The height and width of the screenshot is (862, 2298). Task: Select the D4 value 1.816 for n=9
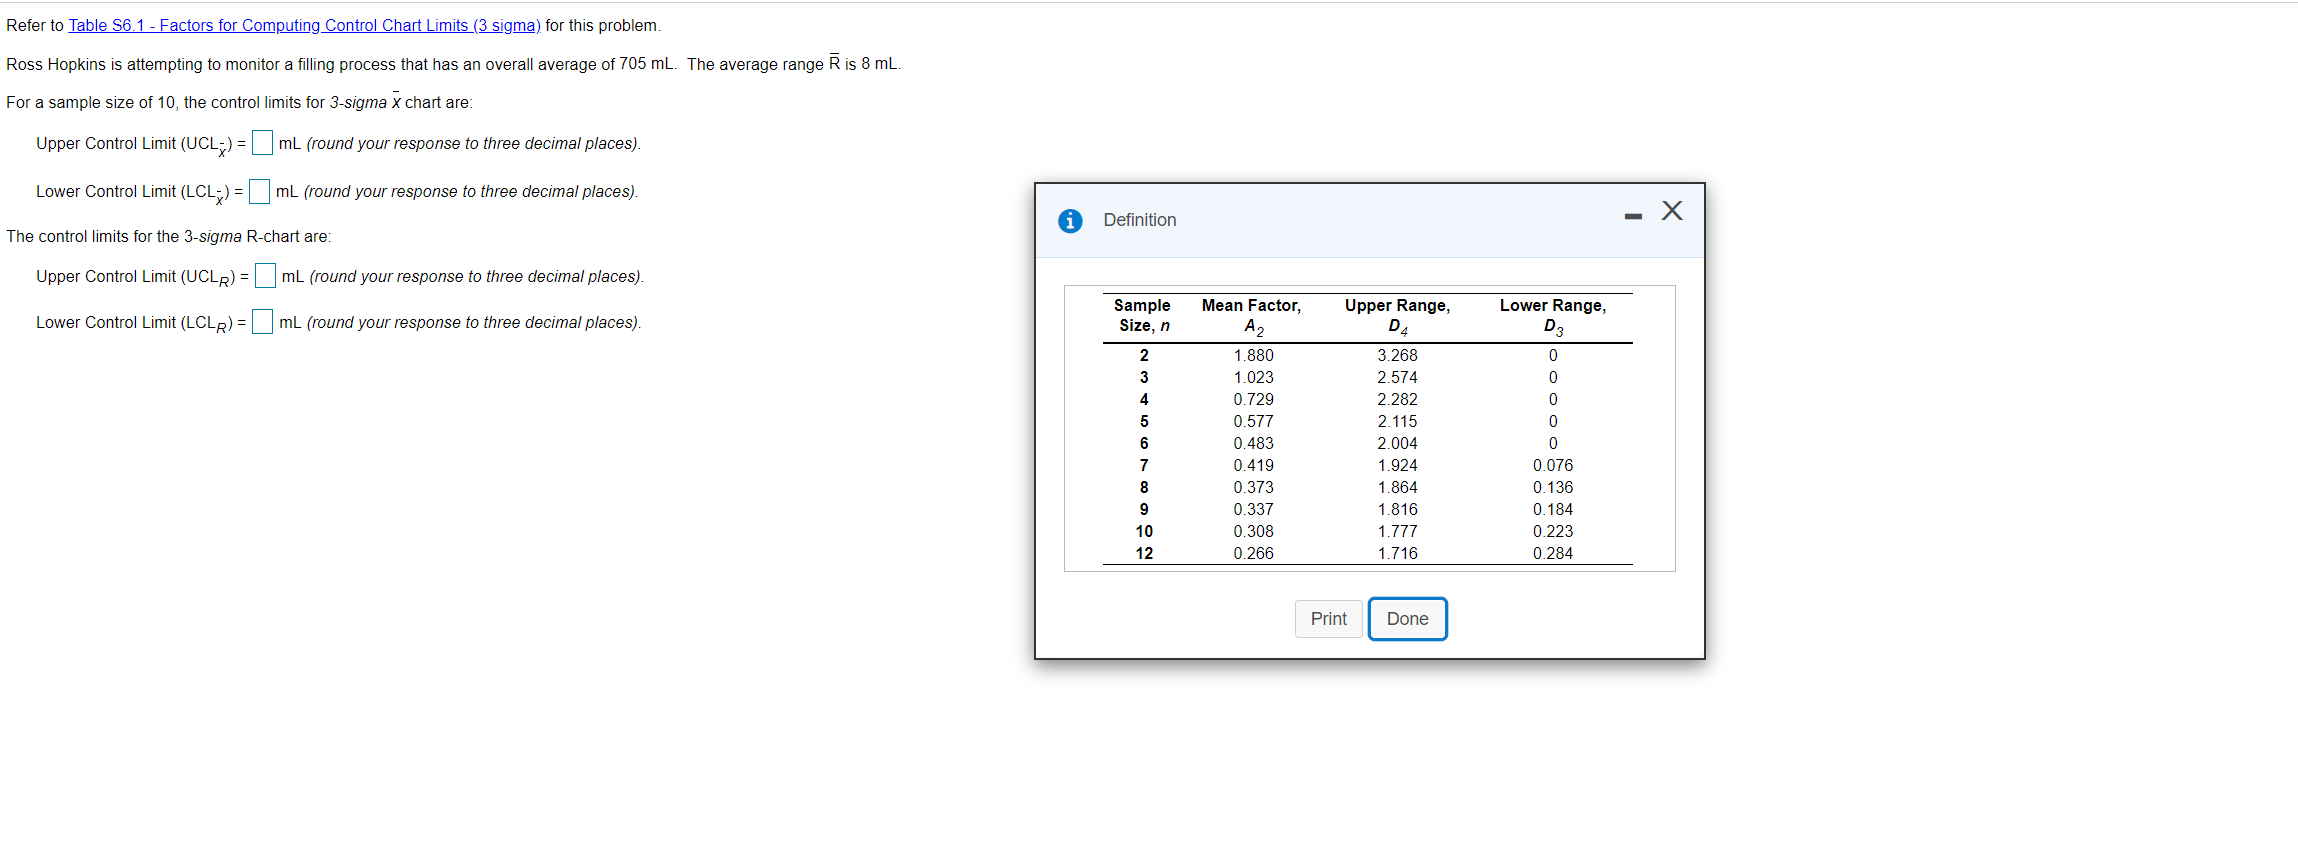tap(1397, 509)
